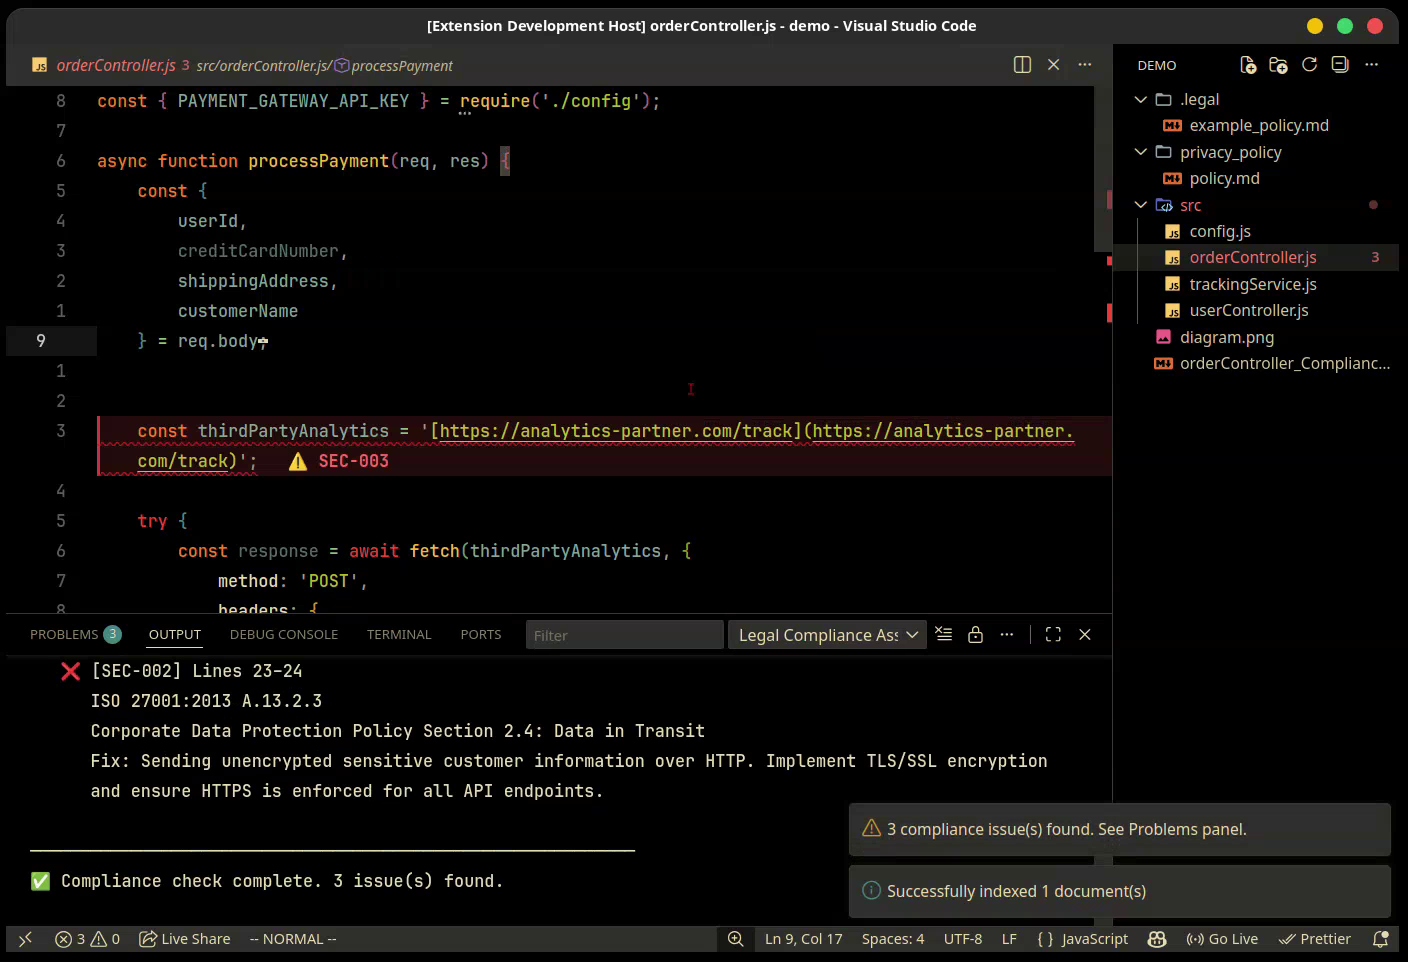Switch to the Terminal tab
The image size is (1408, 962).
(399, 634)
